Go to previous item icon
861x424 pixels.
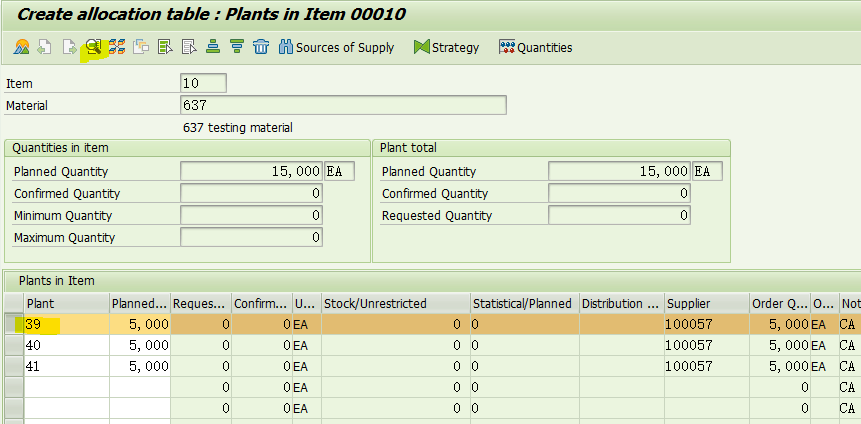pyautogui.click(x=44, y=47)
